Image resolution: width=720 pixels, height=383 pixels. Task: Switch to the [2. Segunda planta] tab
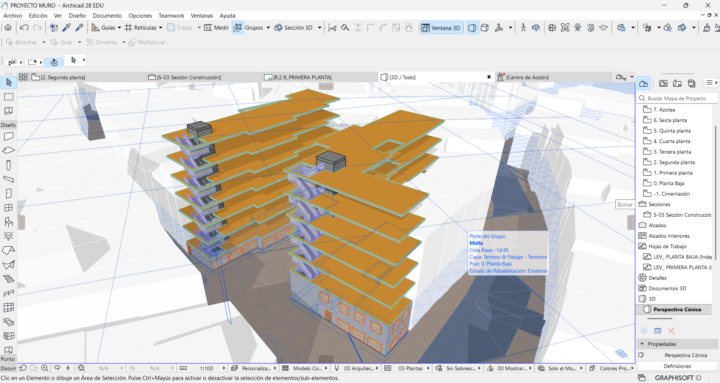click(87, 77)
